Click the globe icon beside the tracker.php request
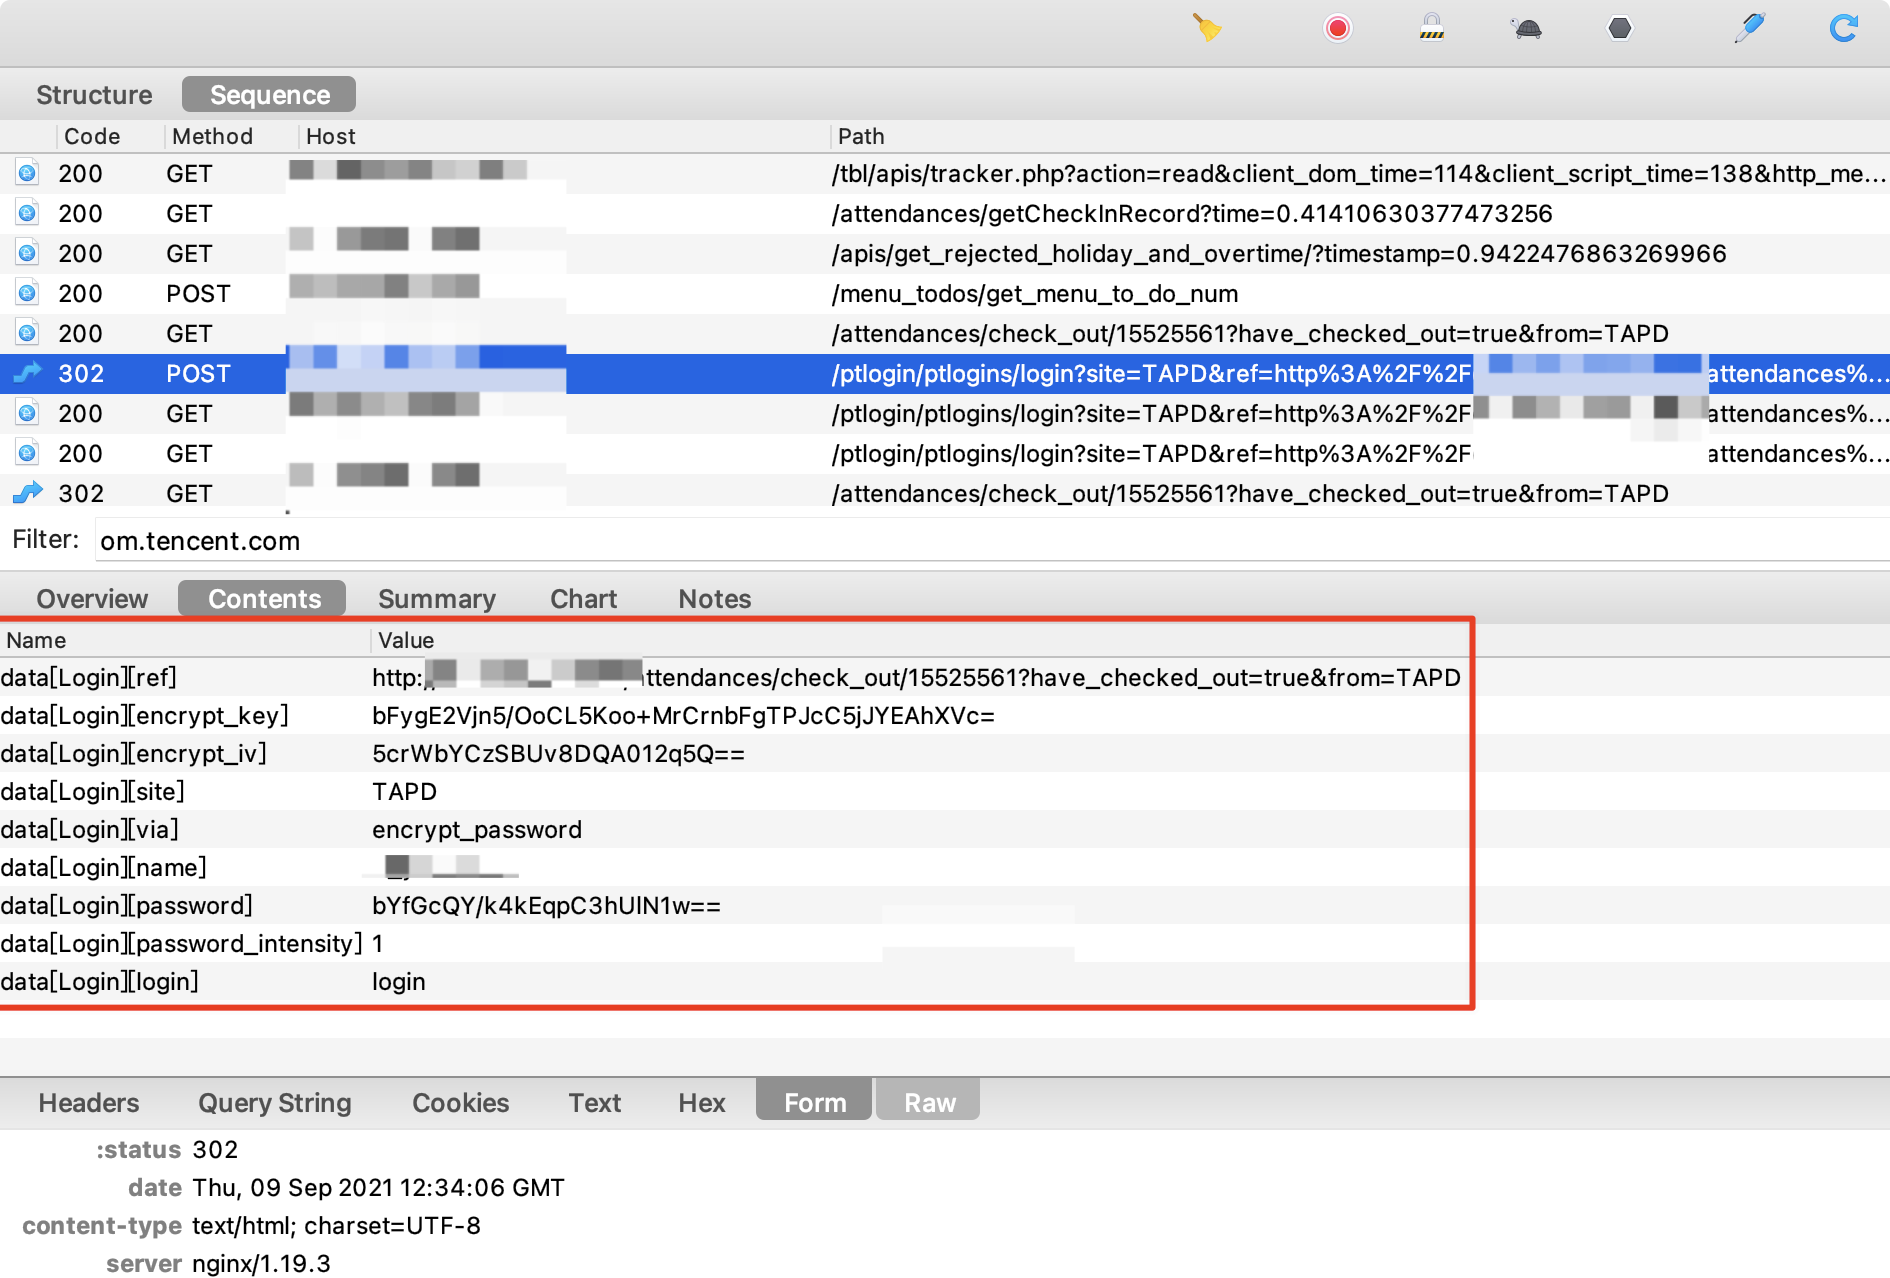The height and width of the screenshot is (1278, 1890). [26, 173]
